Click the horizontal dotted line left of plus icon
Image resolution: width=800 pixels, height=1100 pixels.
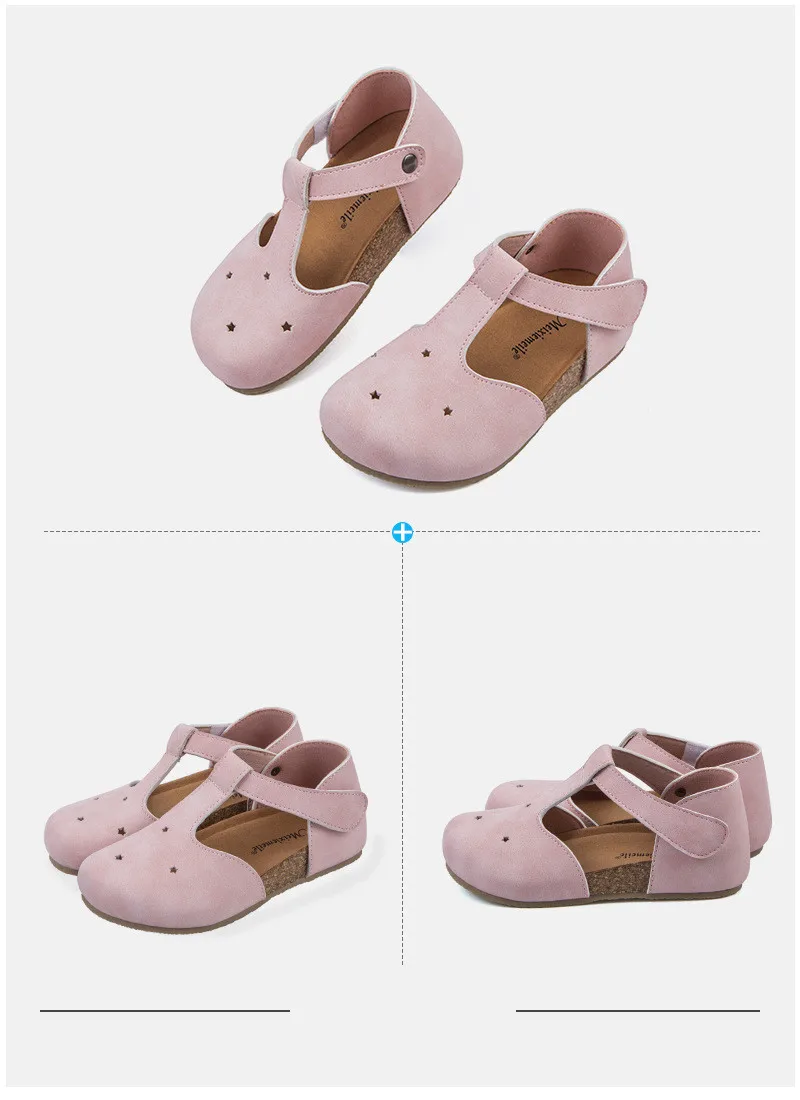218,532
